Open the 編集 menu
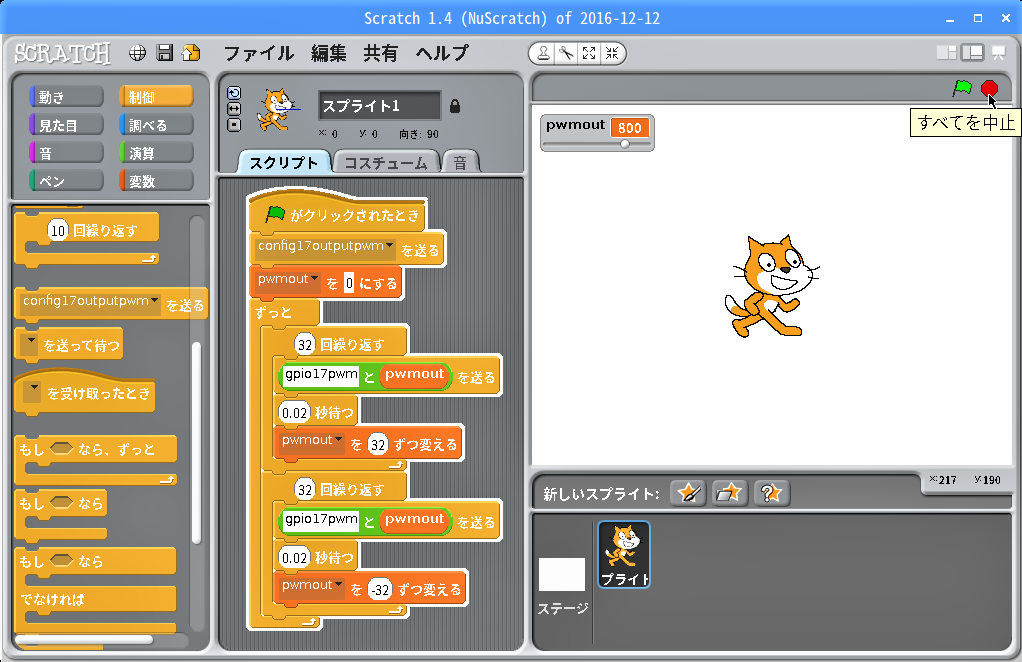 pos(328,53)
